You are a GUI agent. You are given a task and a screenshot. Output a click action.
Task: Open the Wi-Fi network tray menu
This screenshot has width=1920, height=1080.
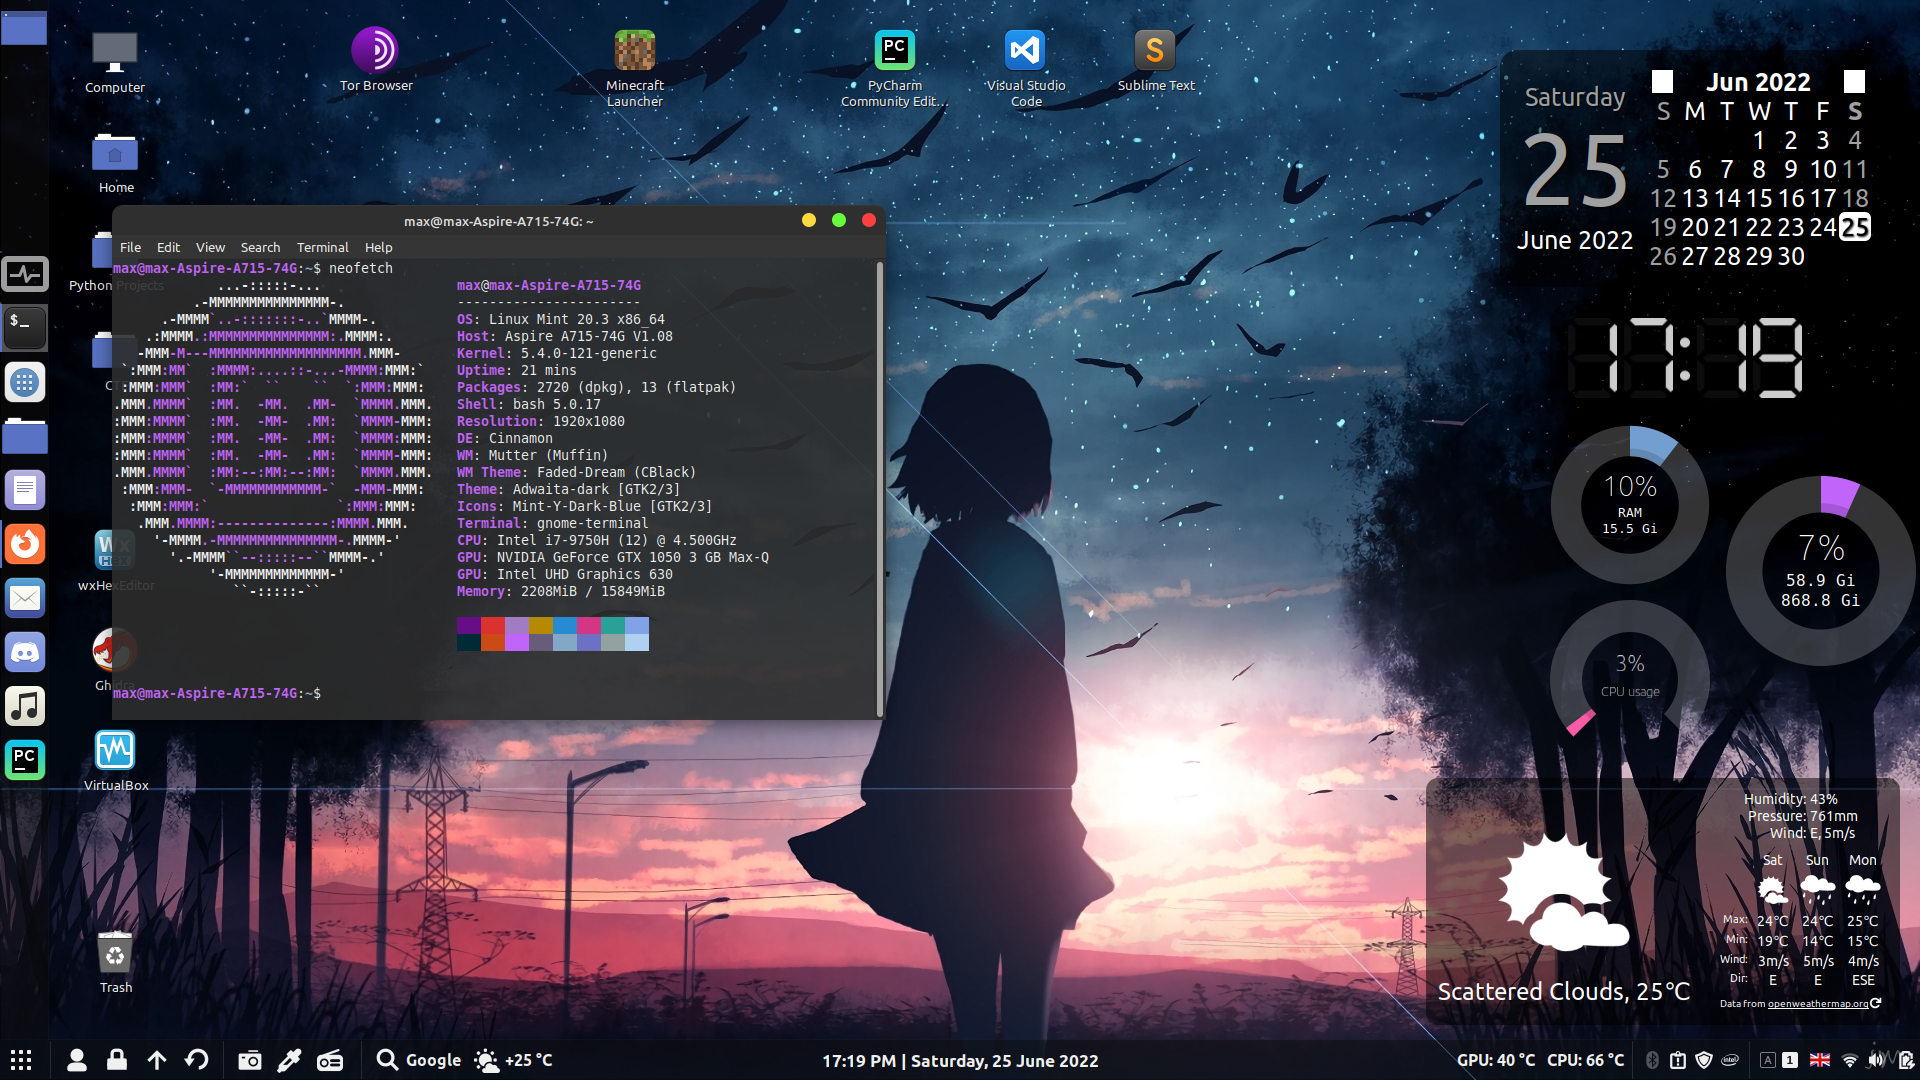coord(1850,1060)
